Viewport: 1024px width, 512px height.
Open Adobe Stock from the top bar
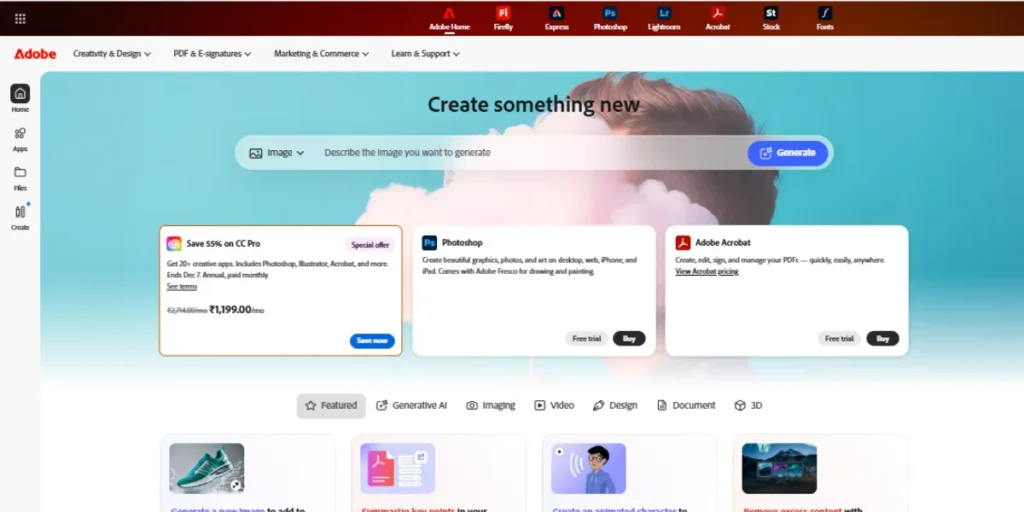(771, 17)
